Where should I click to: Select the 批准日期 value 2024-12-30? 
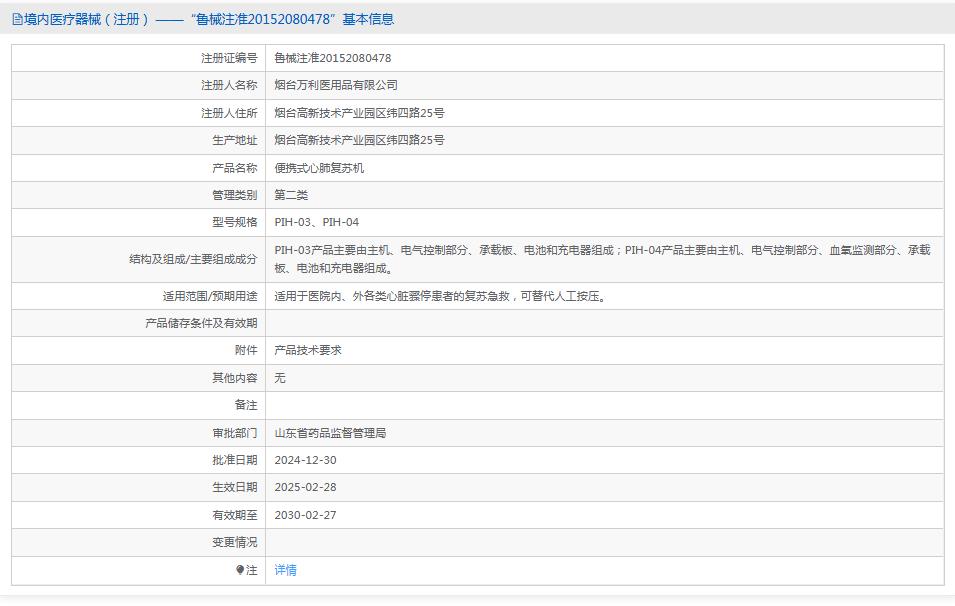(x=312, y=460)
